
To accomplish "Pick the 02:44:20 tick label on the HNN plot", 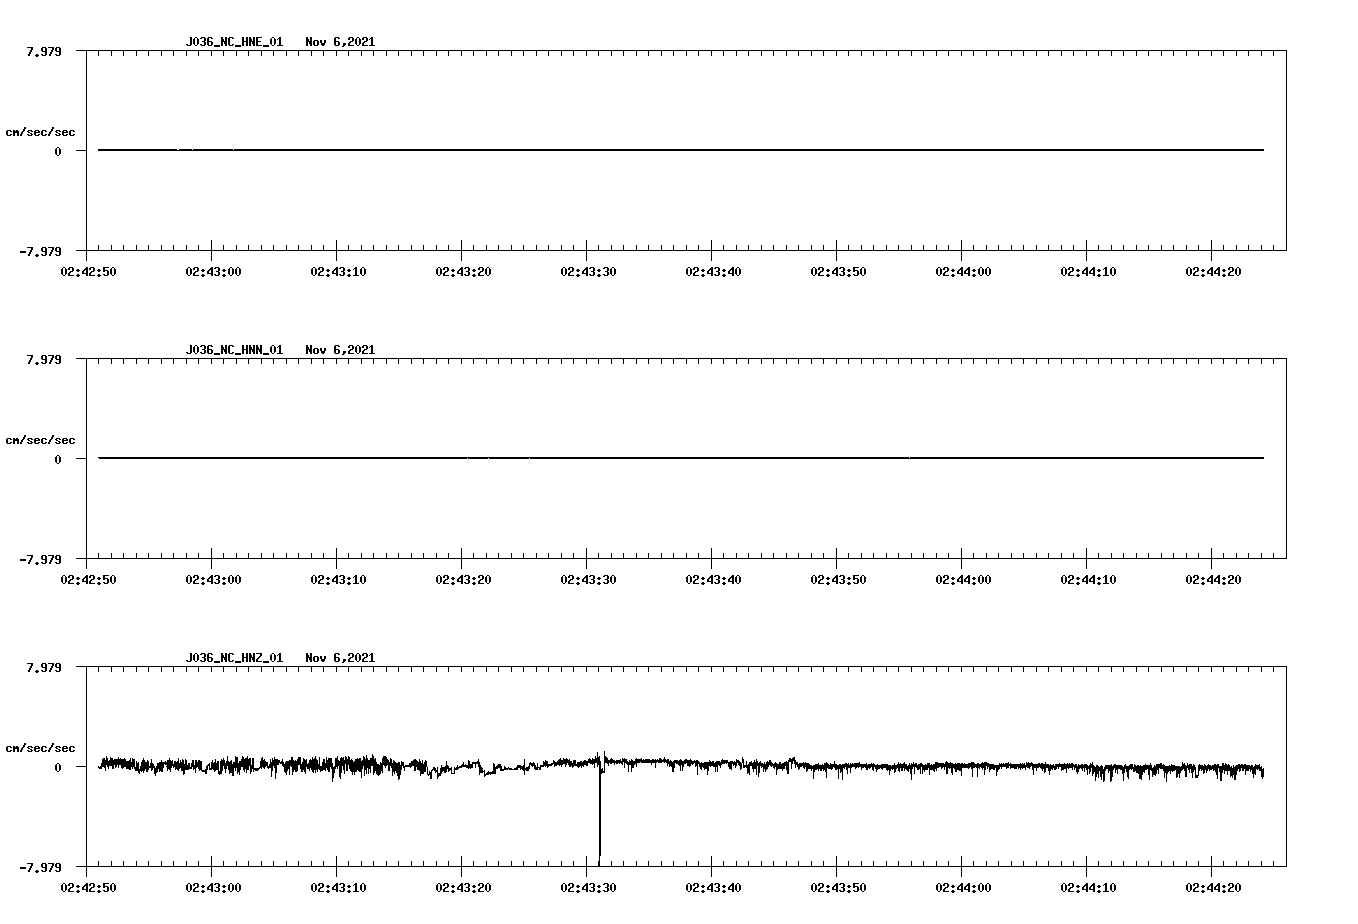I will click(x=1212, y=579).
